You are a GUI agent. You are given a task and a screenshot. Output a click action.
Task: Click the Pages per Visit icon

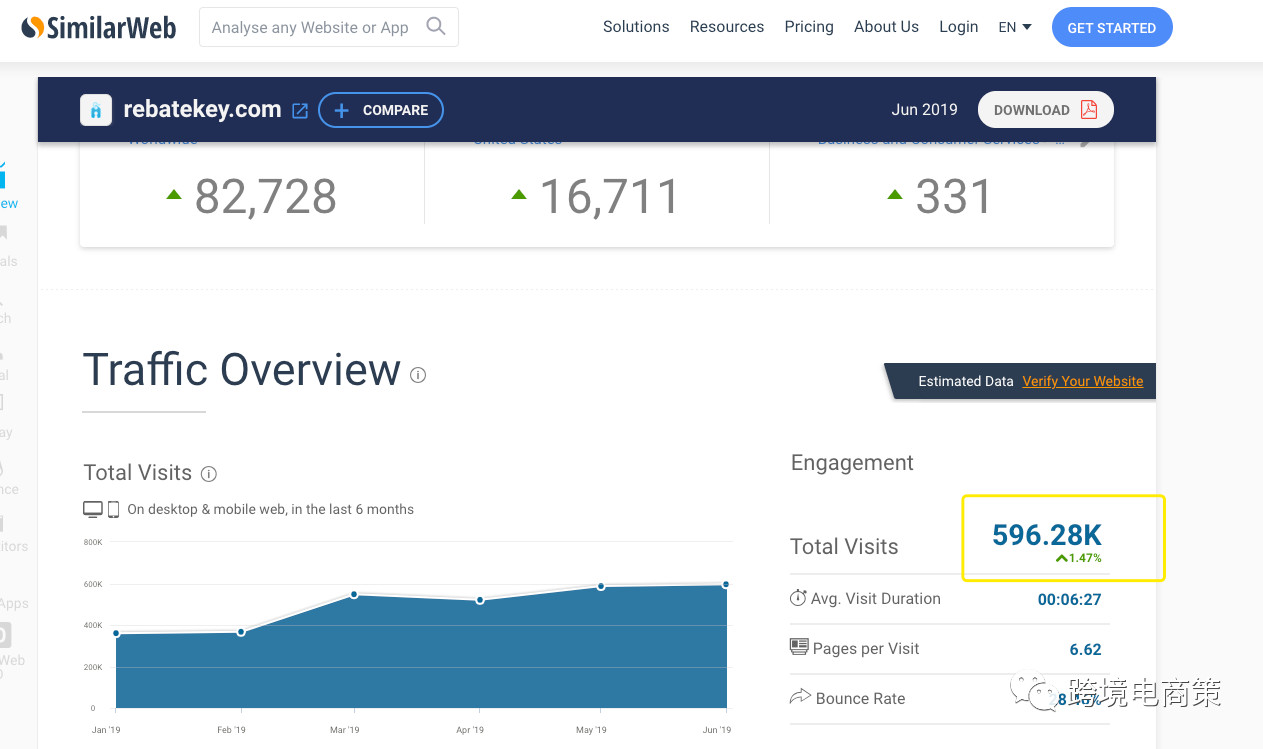coord(799,647)
